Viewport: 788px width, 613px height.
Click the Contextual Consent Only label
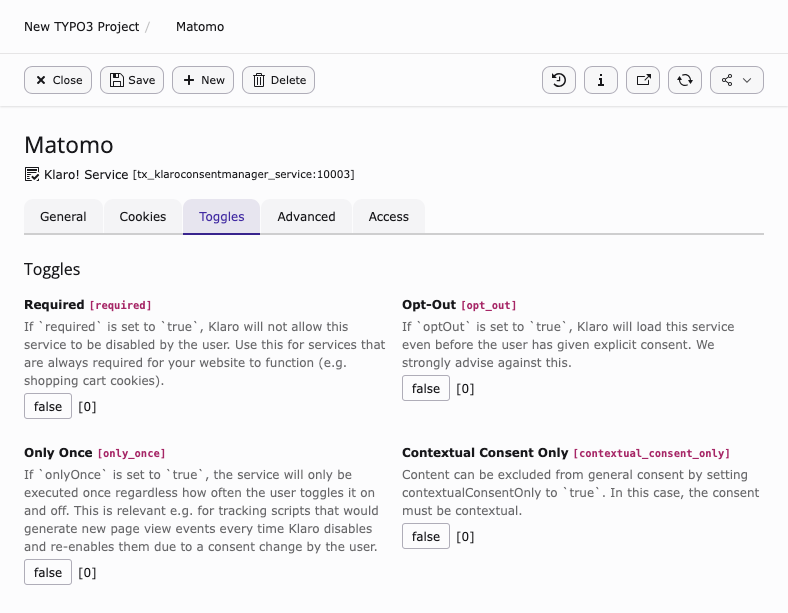(x=485, y=453)
